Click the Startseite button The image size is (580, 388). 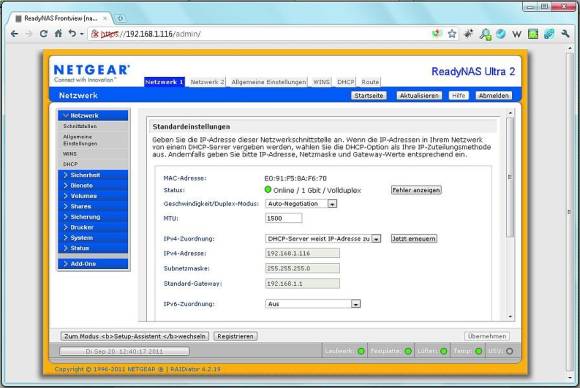click(369, 95)
